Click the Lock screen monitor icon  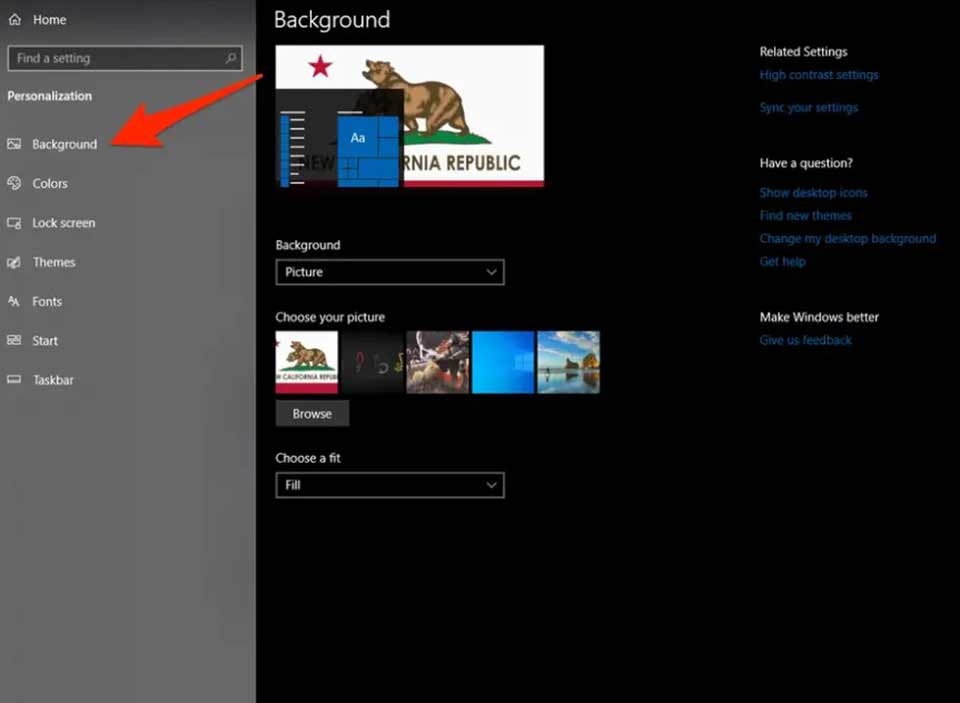(x=14, y=223)
